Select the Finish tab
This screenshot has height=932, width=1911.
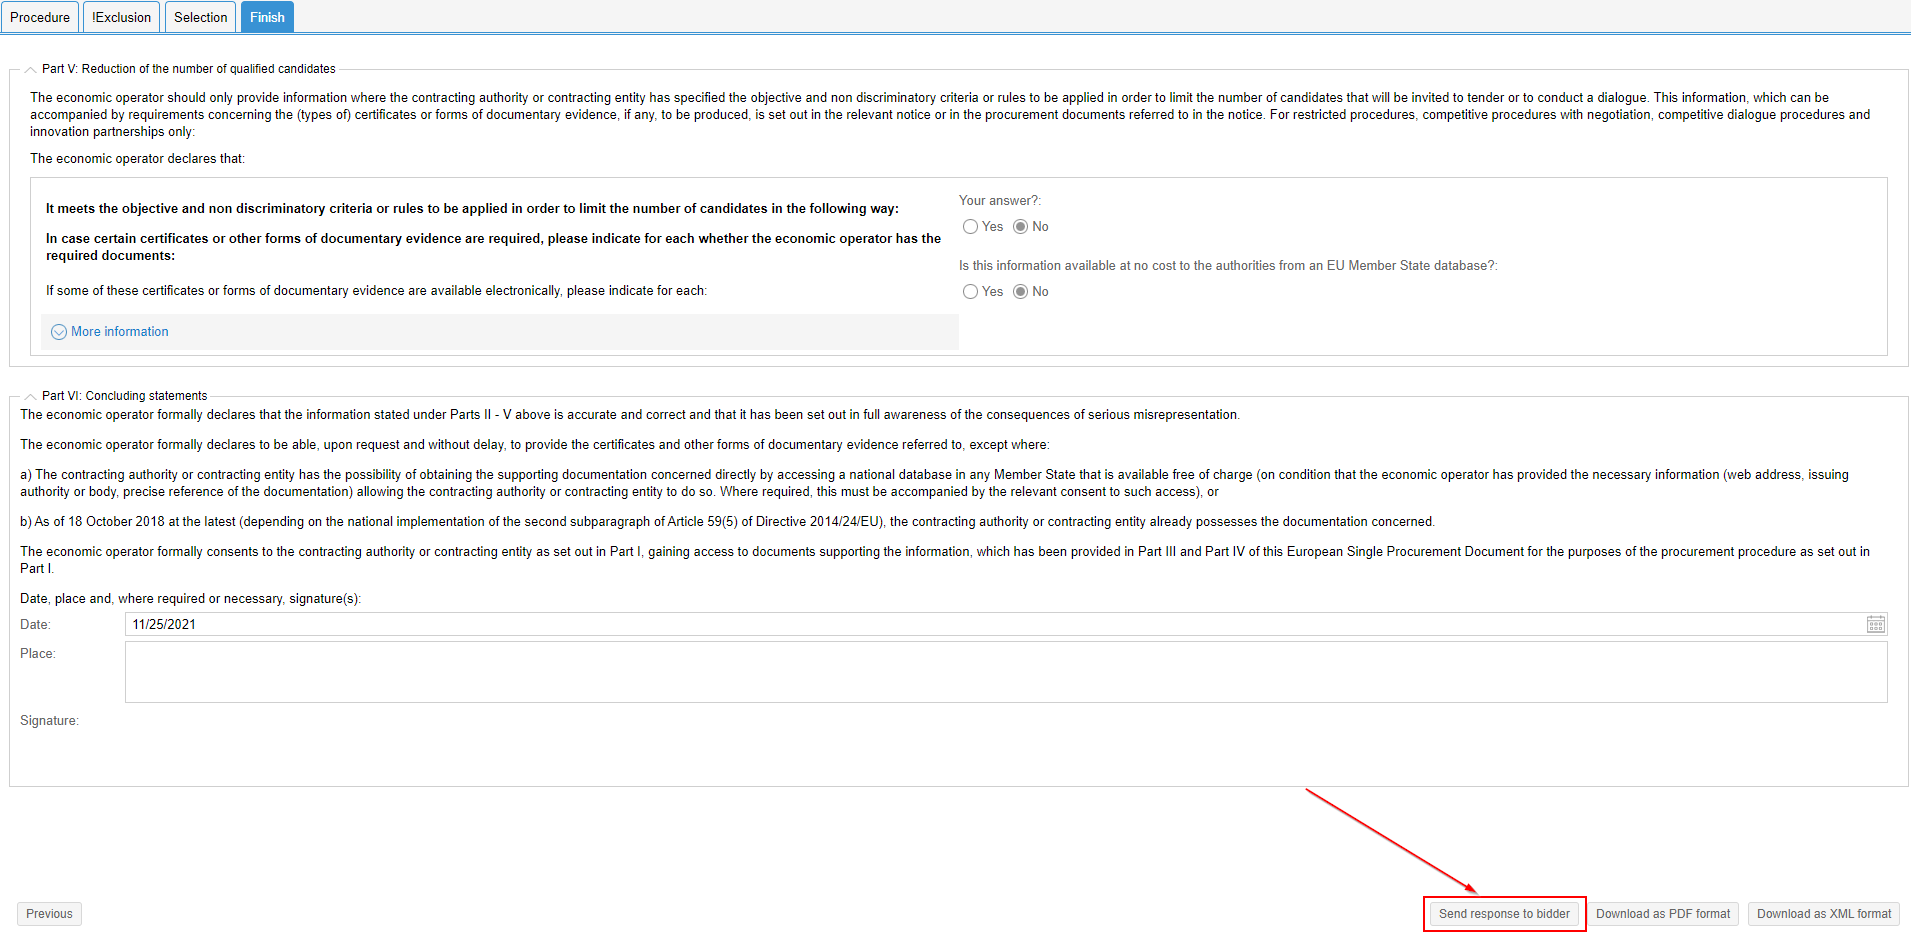coord(267,17)
